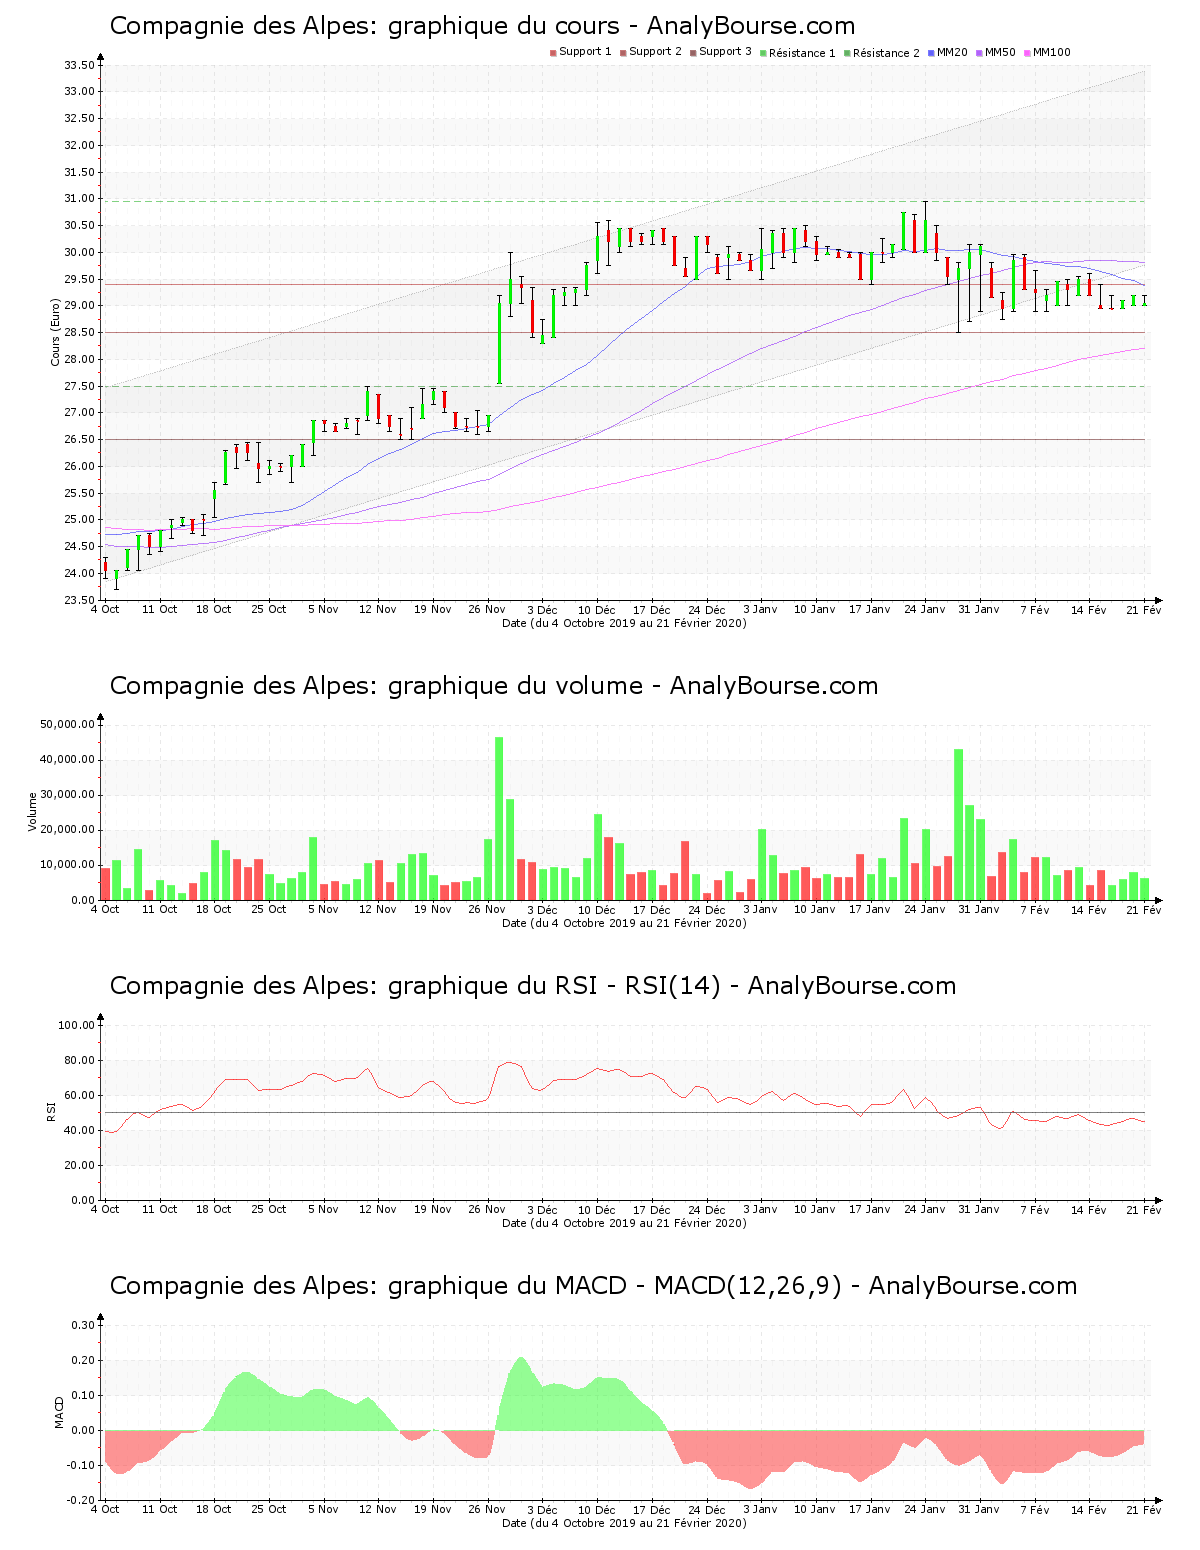This screenshot has height=1550, width=1200.
Task: Click the 'Cours (Euro)' vertical axis label
Action: [x=56, y=332]
